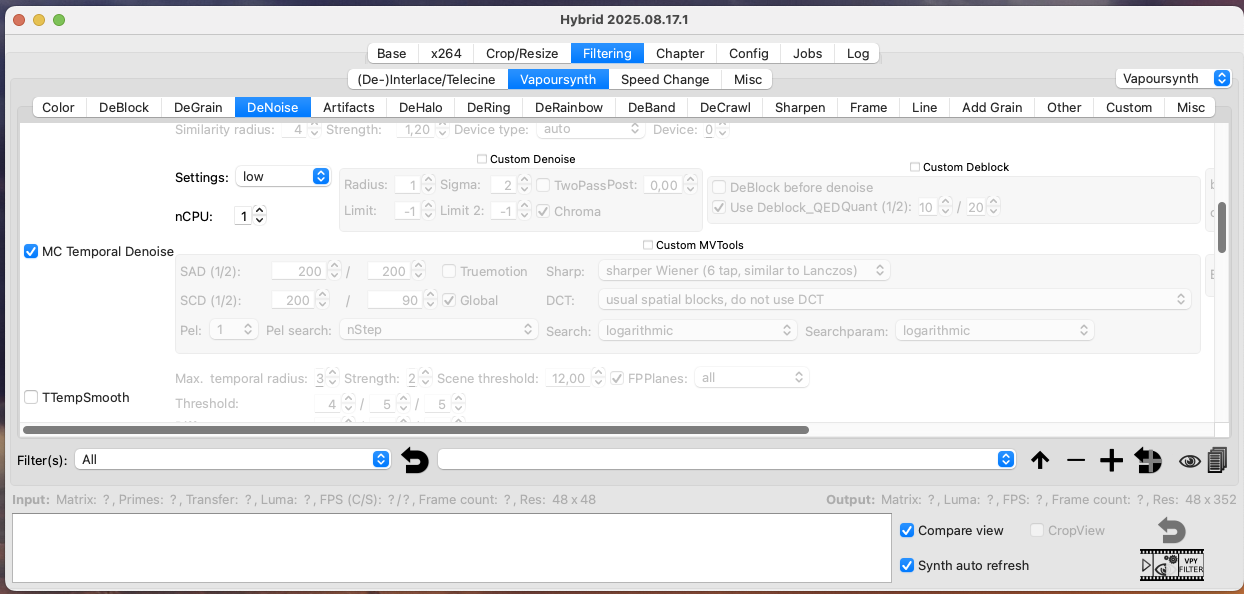1244x594 pixels.
Task: Enable the TTempSmooth checkbox
Action: click(31, 397)
